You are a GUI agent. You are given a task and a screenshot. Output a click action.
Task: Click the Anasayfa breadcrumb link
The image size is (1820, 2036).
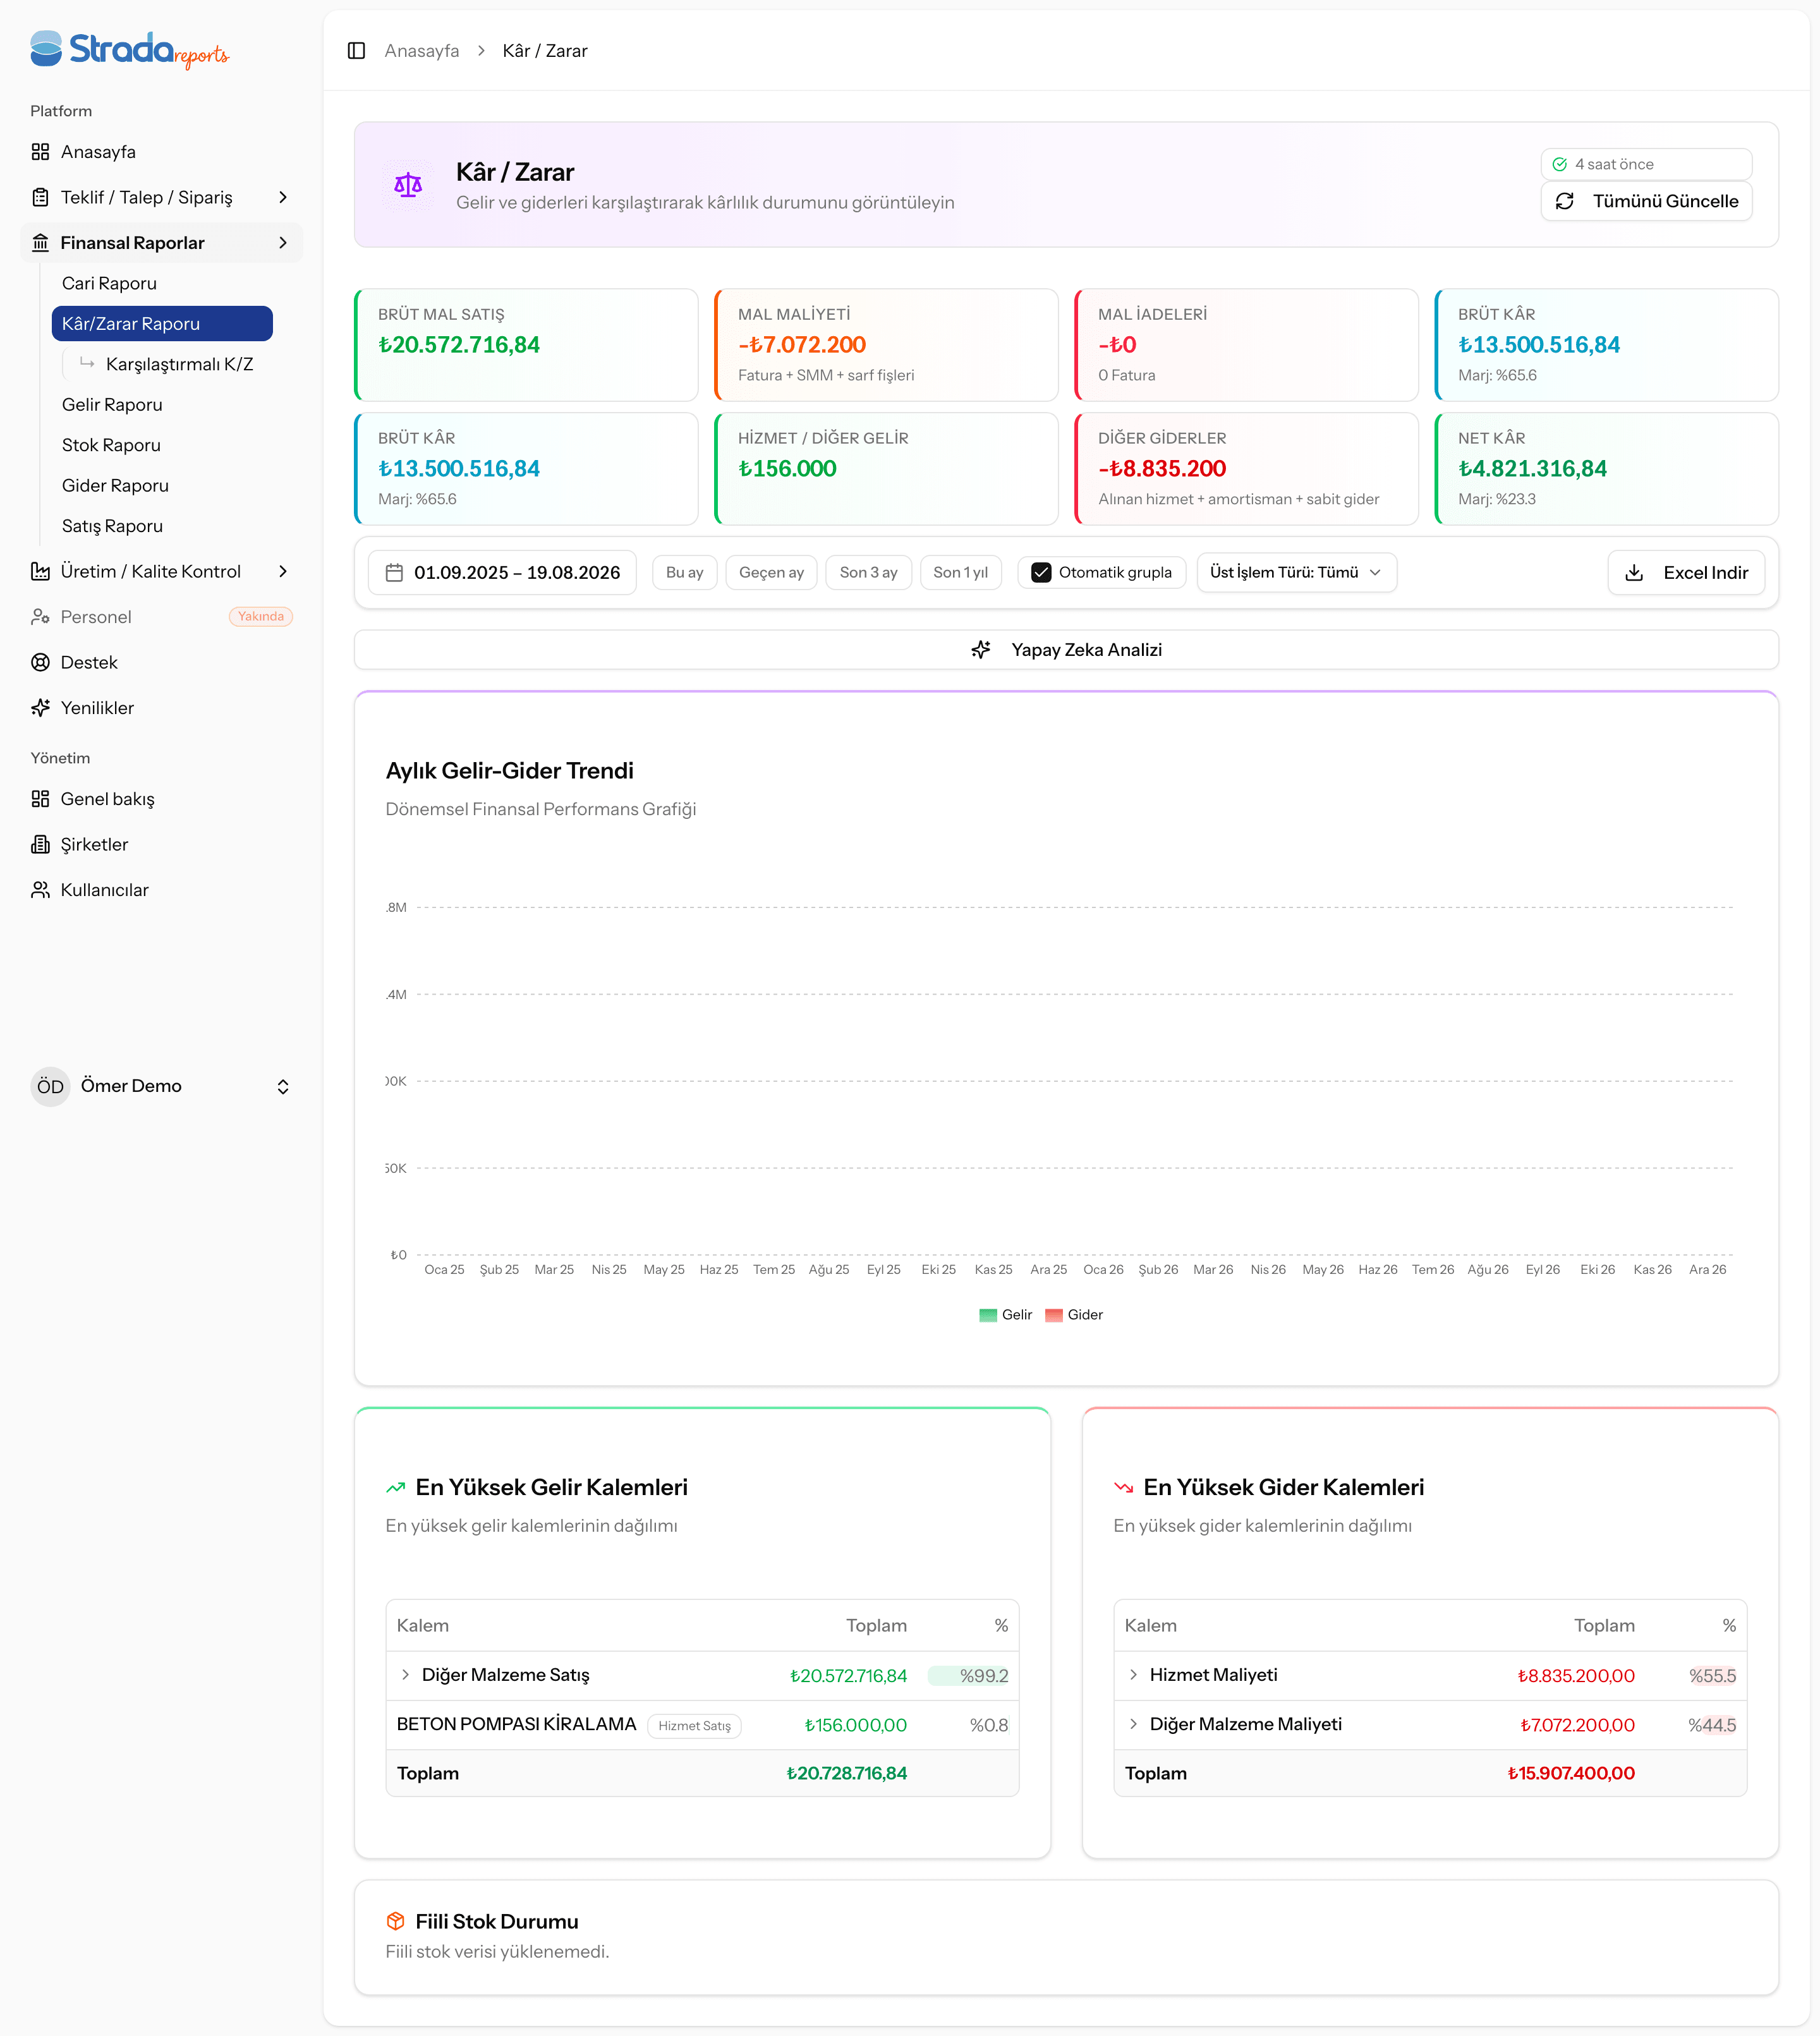coord(422,51)
